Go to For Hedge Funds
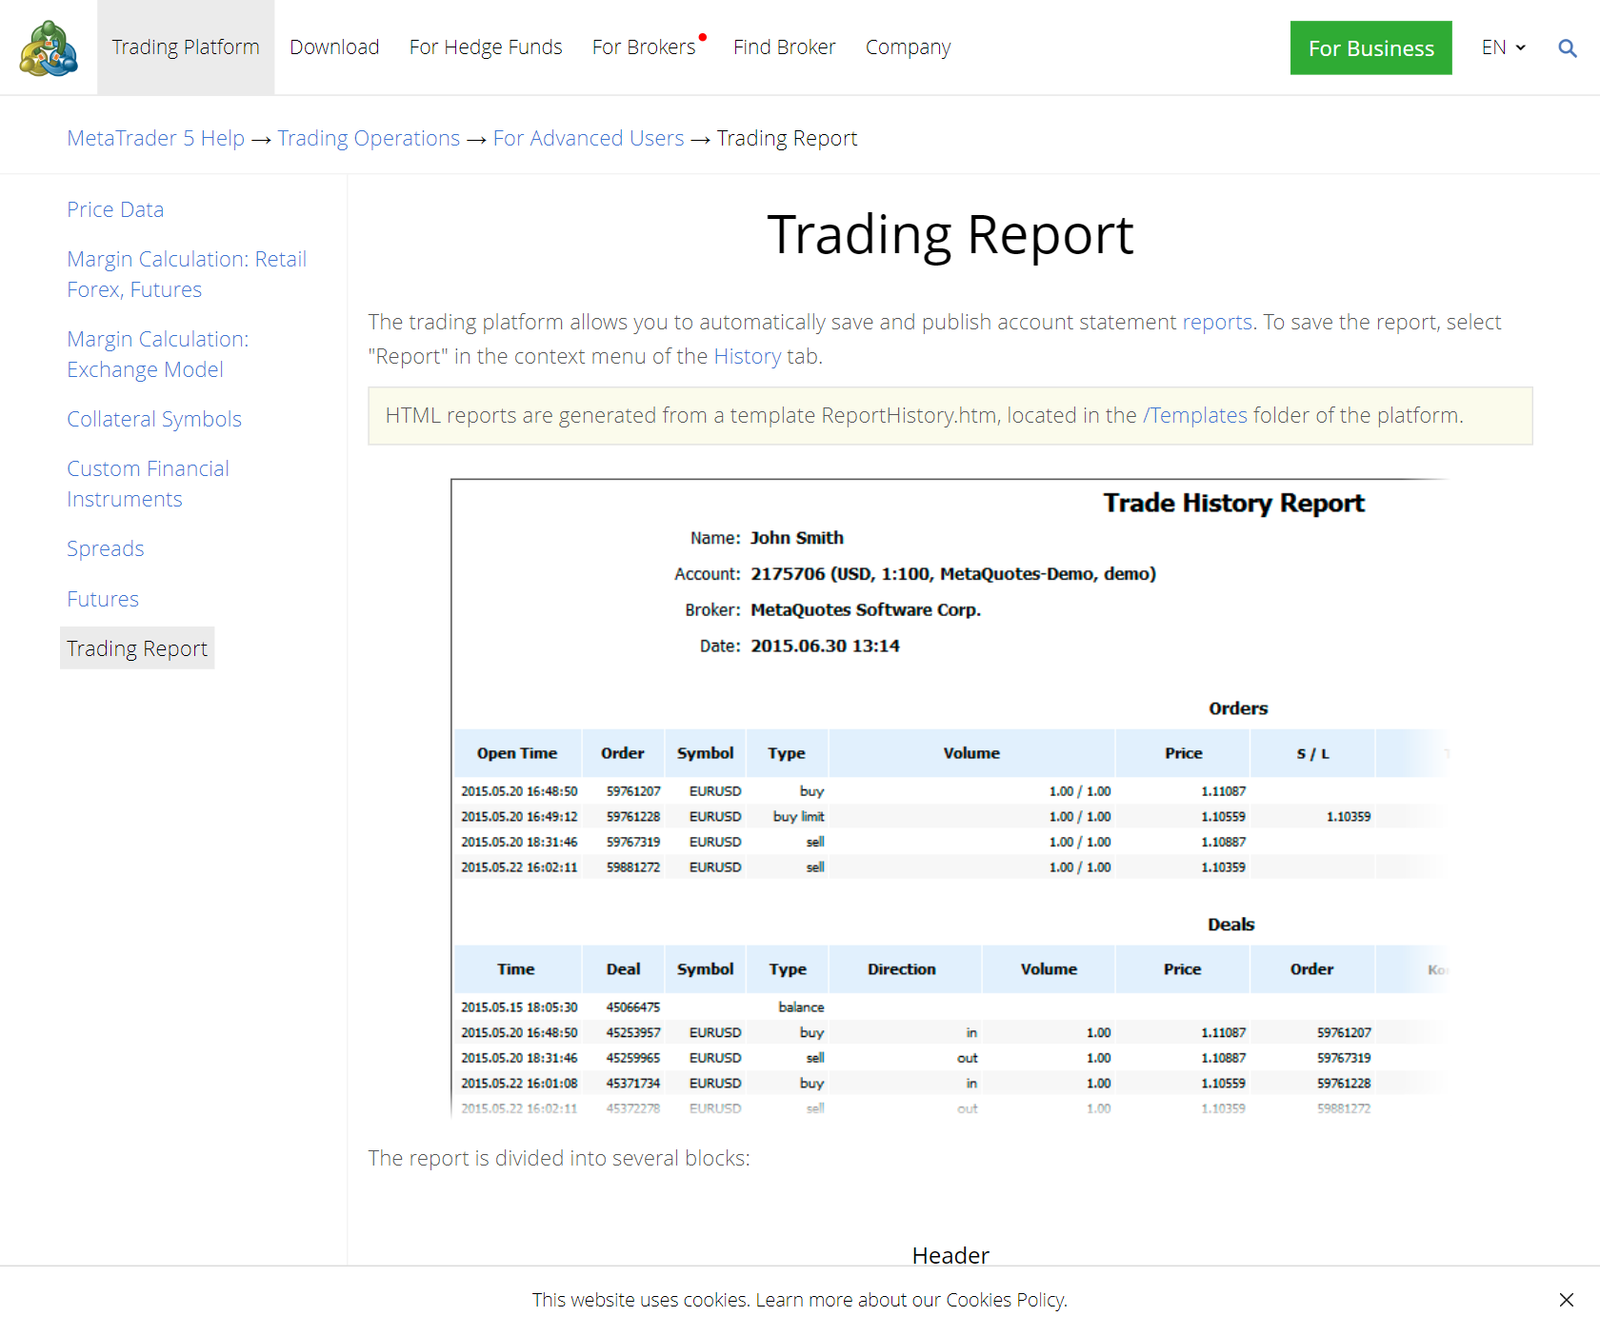 (x=486, y=47)
